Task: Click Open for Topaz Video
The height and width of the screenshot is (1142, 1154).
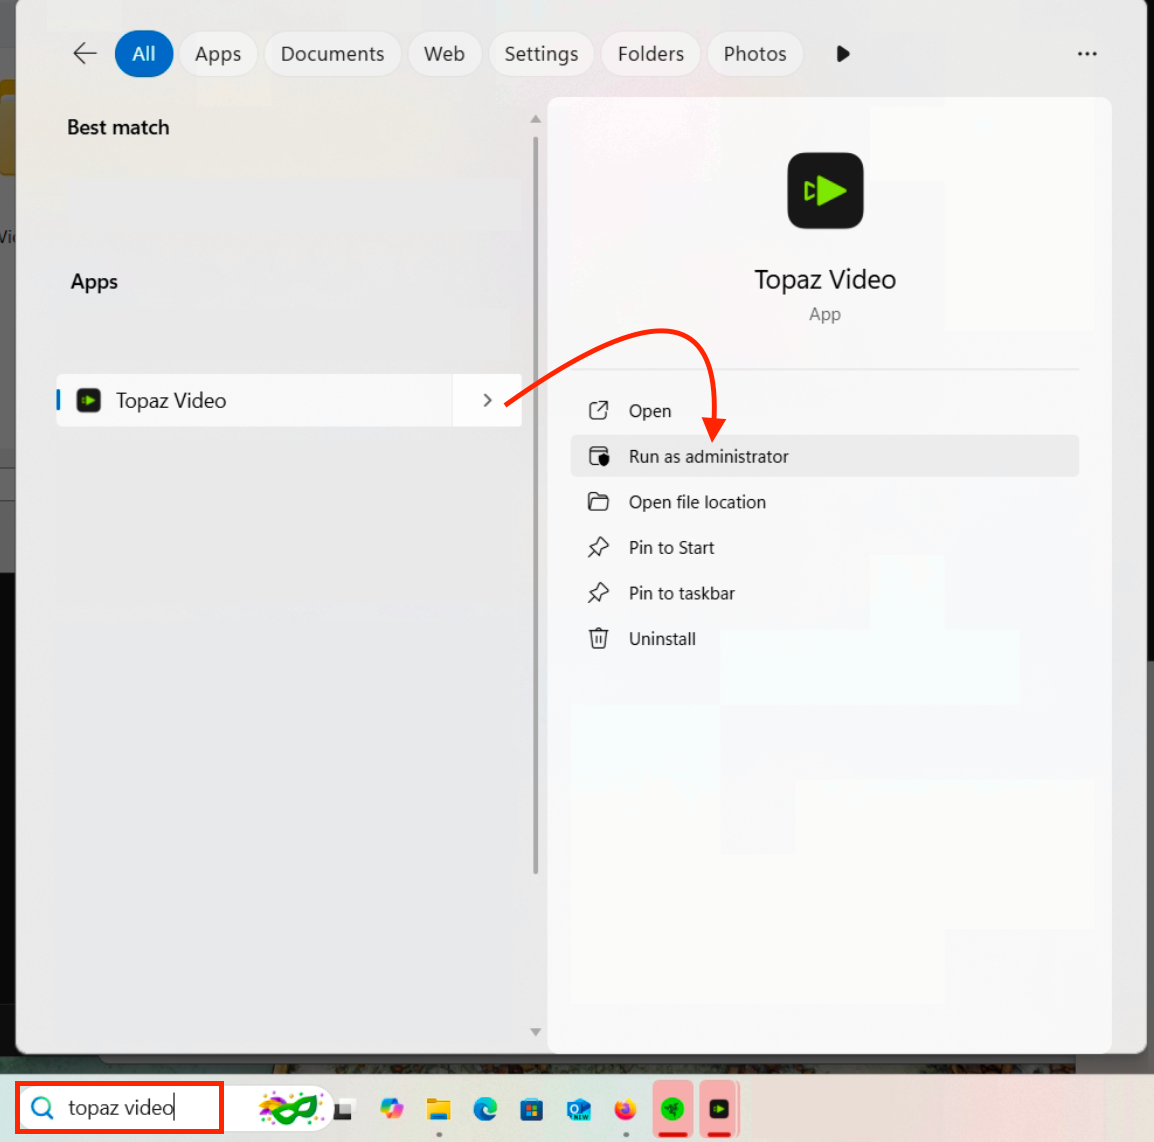Action: click(824, 411)
